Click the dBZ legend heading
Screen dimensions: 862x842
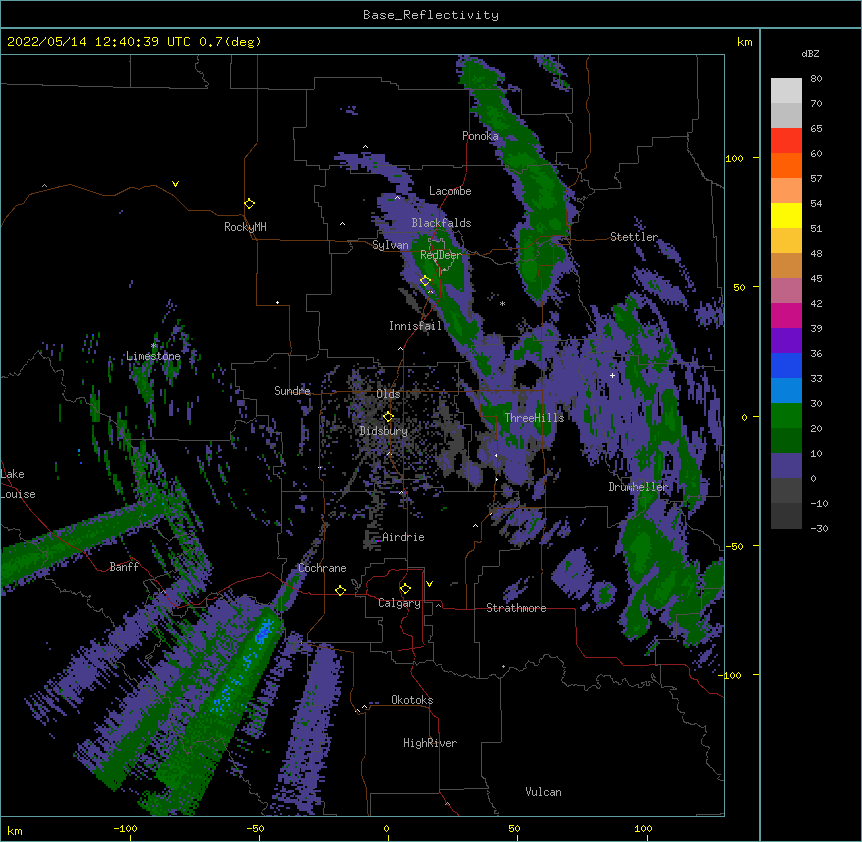coord(810,53)
